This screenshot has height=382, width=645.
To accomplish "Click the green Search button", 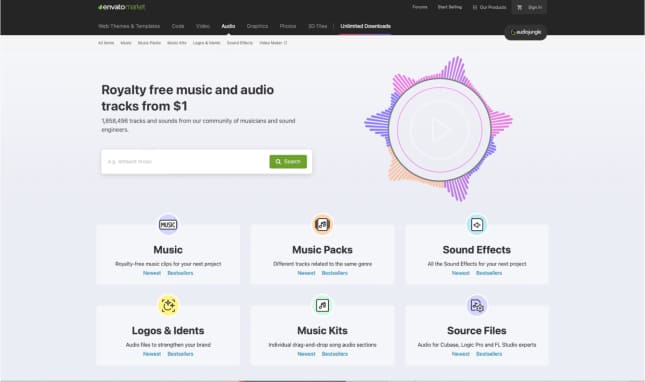I will 288,162.
